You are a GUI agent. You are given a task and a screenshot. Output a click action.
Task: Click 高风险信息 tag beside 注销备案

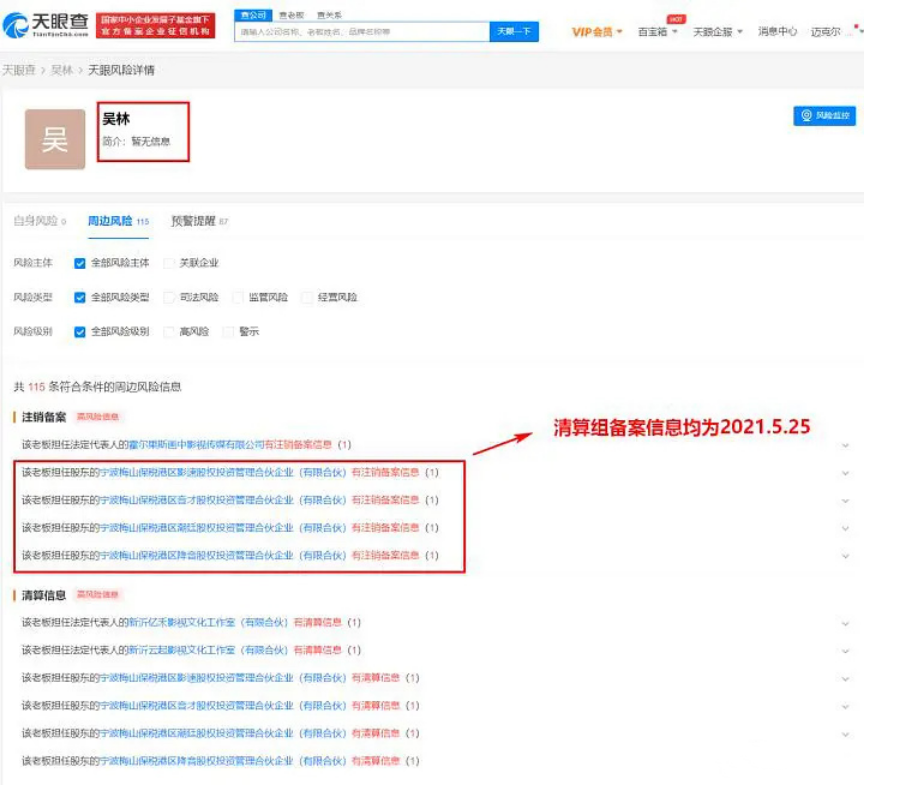[98, 417]
